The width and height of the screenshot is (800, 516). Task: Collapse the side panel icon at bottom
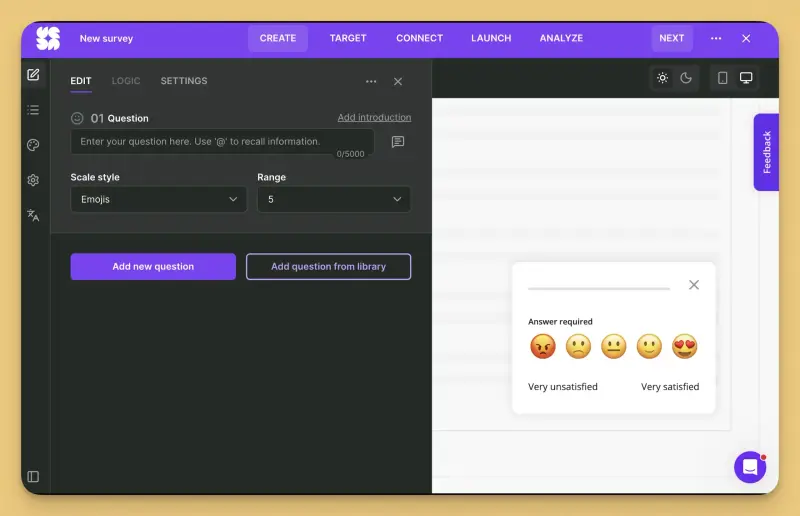(33, 477)
